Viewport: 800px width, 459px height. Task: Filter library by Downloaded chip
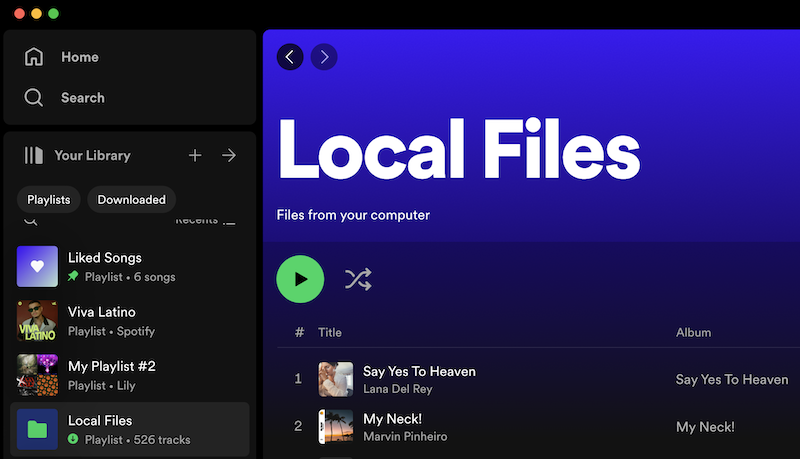132,199
